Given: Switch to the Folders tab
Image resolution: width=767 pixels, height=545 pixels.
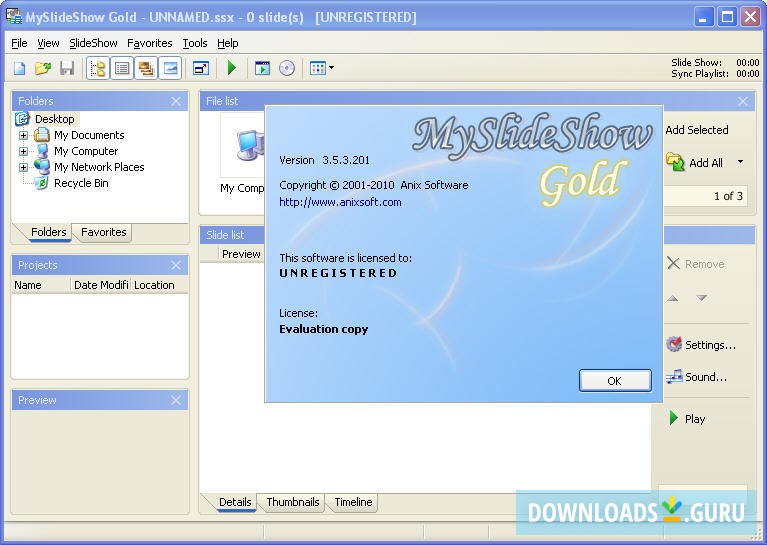Looking at the screenshot, I should point(48,232).
